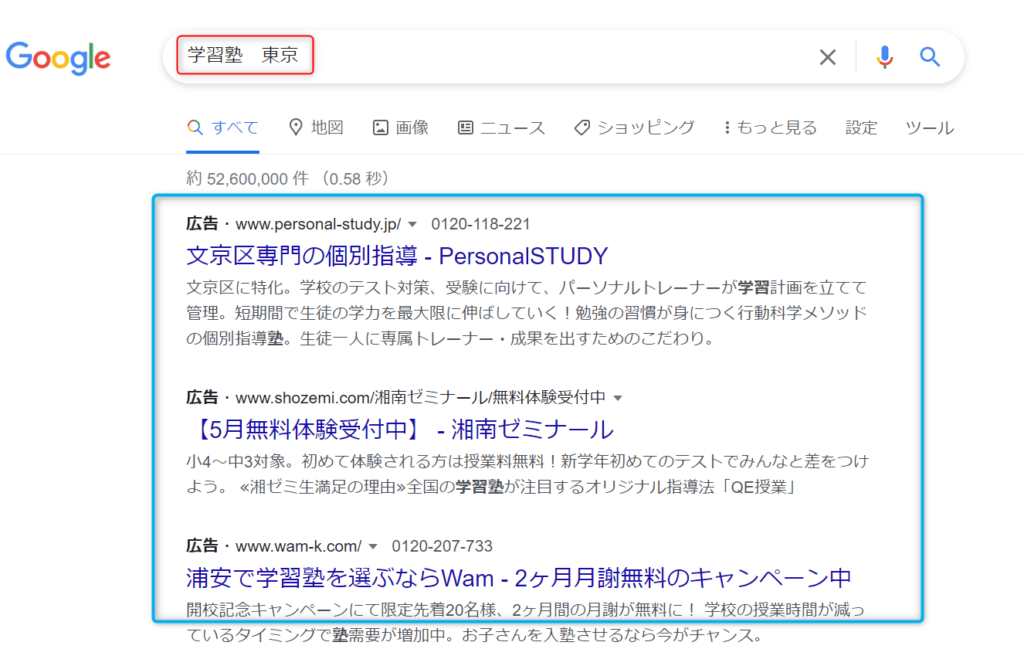
Task: Open the ショッピング tab
Action: (634, 128)
